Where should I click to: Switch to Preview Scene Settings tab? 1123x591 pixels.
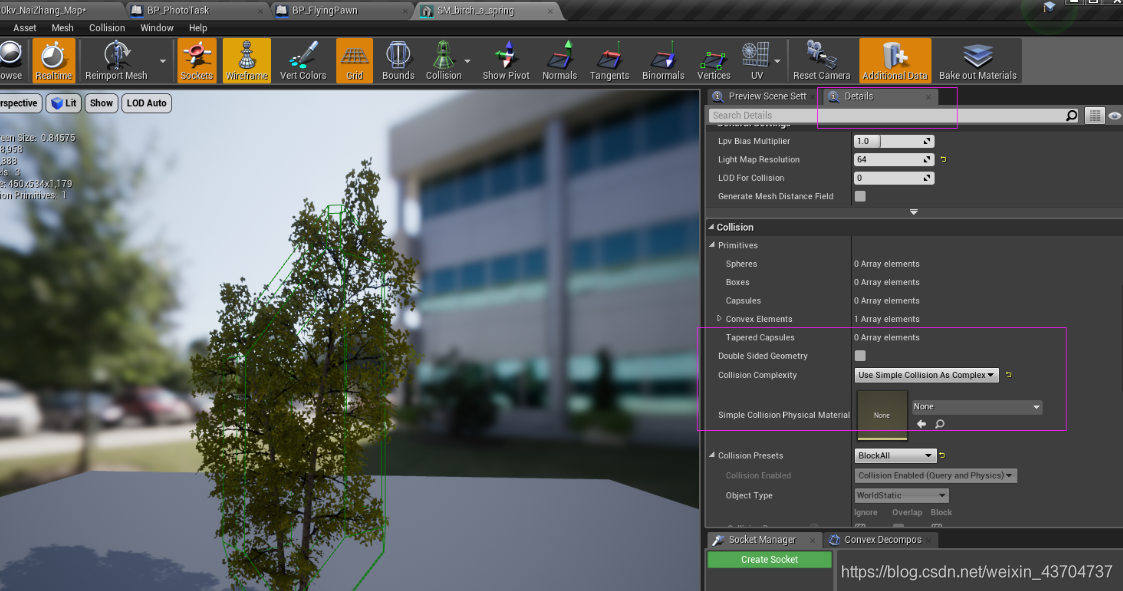(x=760, y=96)
